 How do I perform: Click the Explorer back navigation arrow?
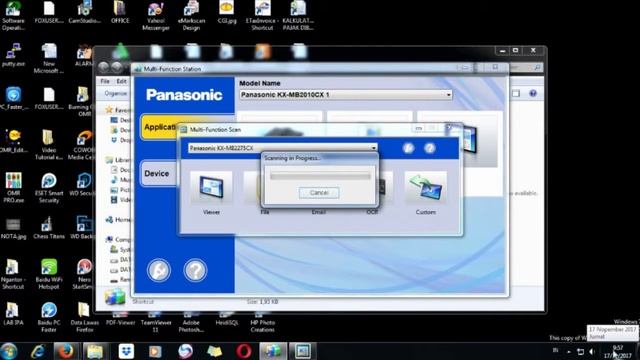coord(104,67)
